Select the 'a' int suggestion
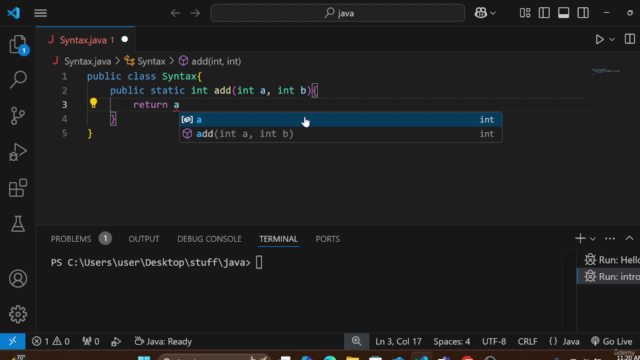The height and width of the screenshot is (360, 640). [341, 120]
